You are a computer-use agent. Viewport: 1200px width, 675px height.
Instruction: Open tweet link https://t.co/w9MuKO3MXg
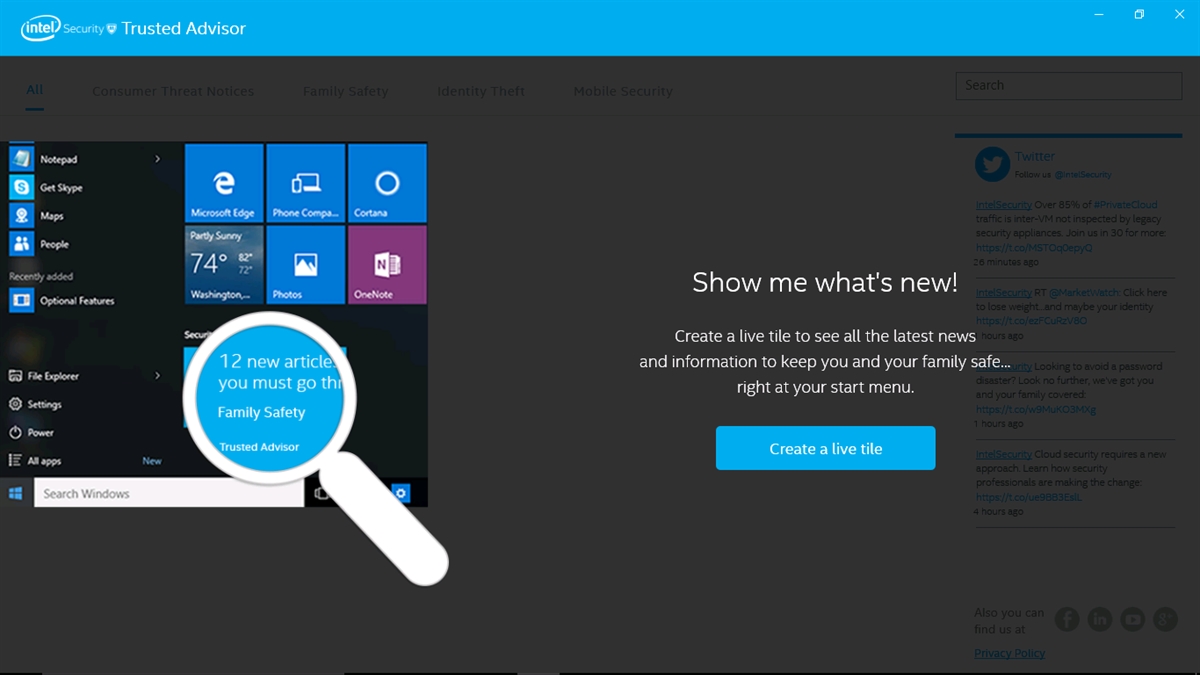point(1036,409)
